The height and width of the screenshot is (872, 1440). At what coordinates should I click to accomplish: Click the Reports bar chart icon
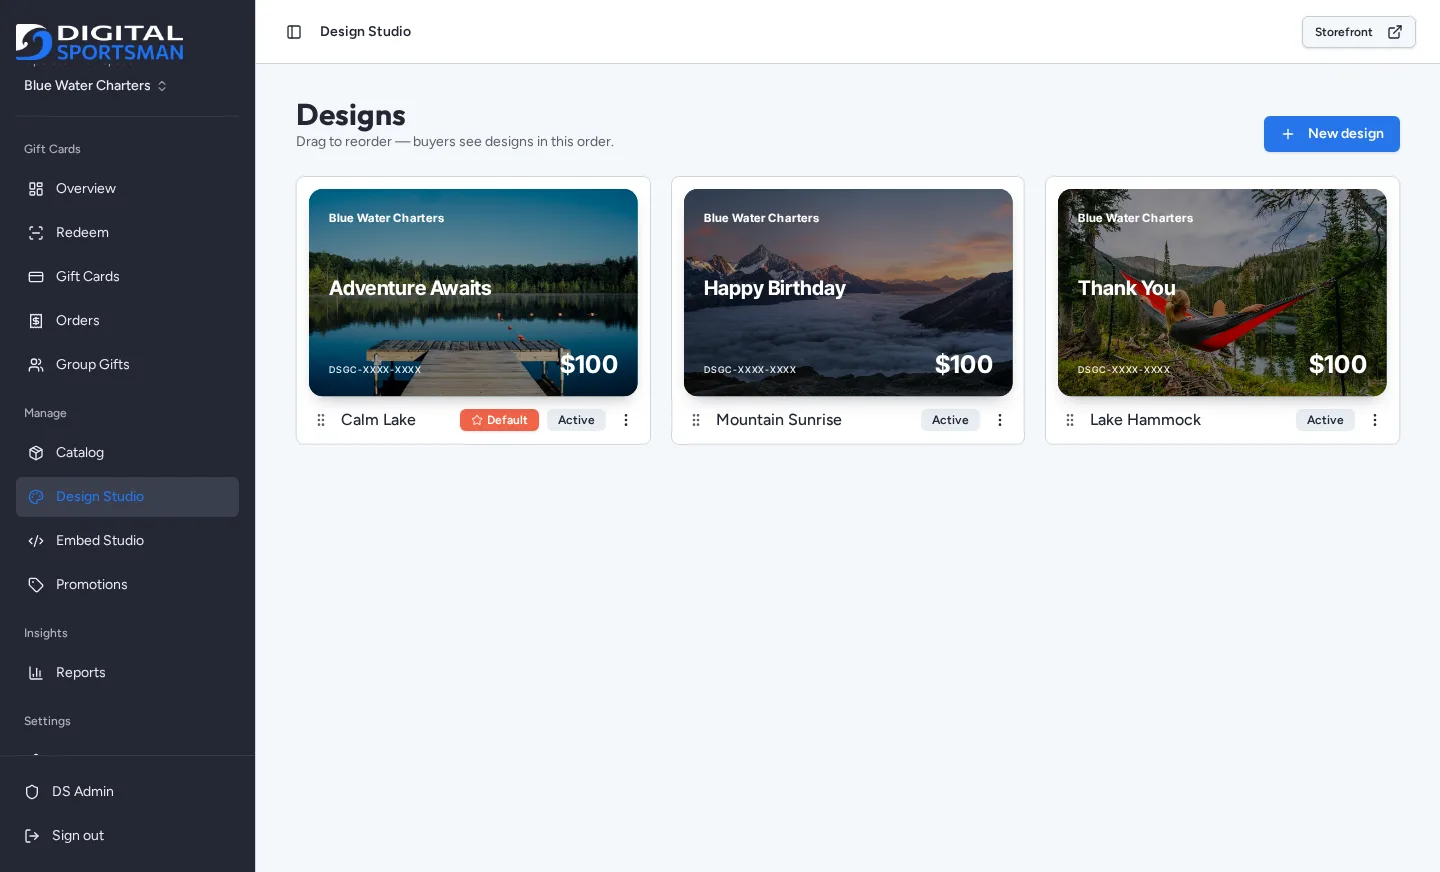click(36, 673)
